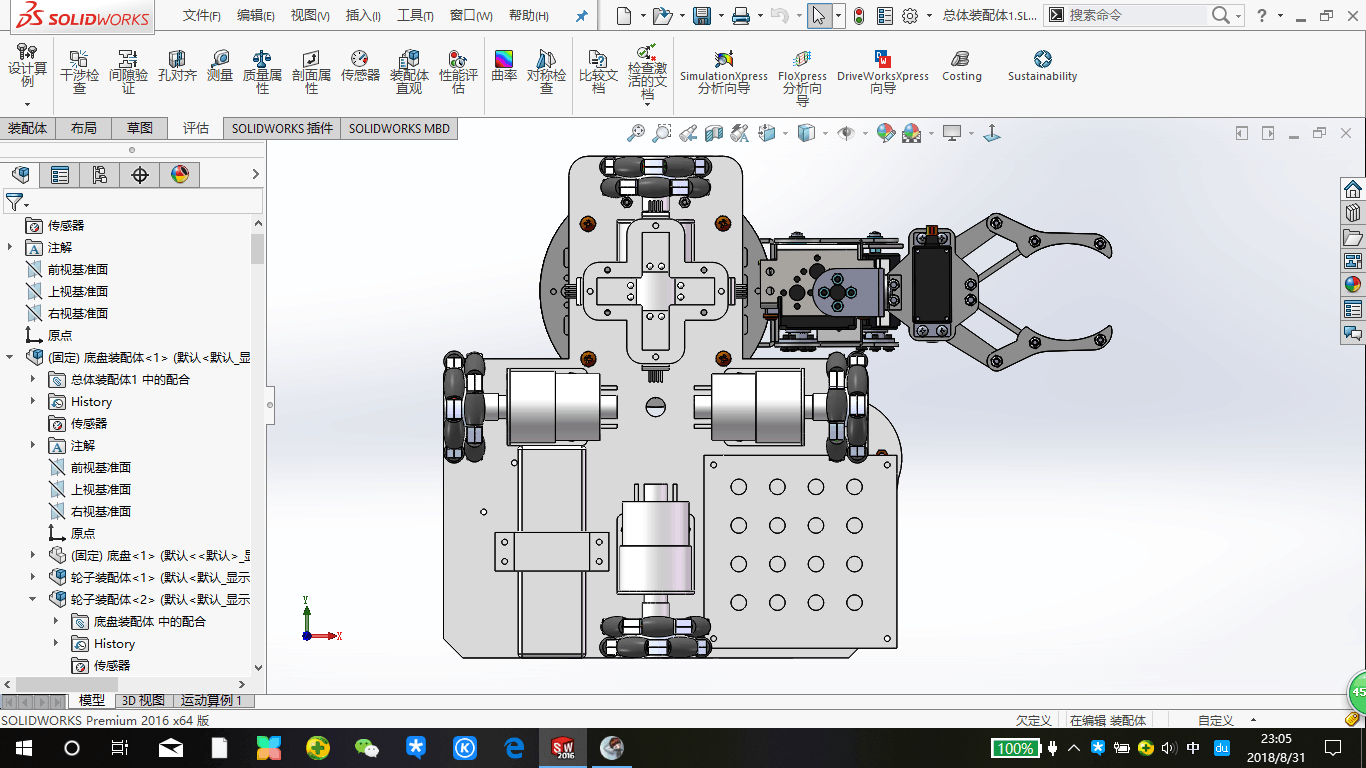Launch the 曲率 curvature display tool

tap(504, 67)
